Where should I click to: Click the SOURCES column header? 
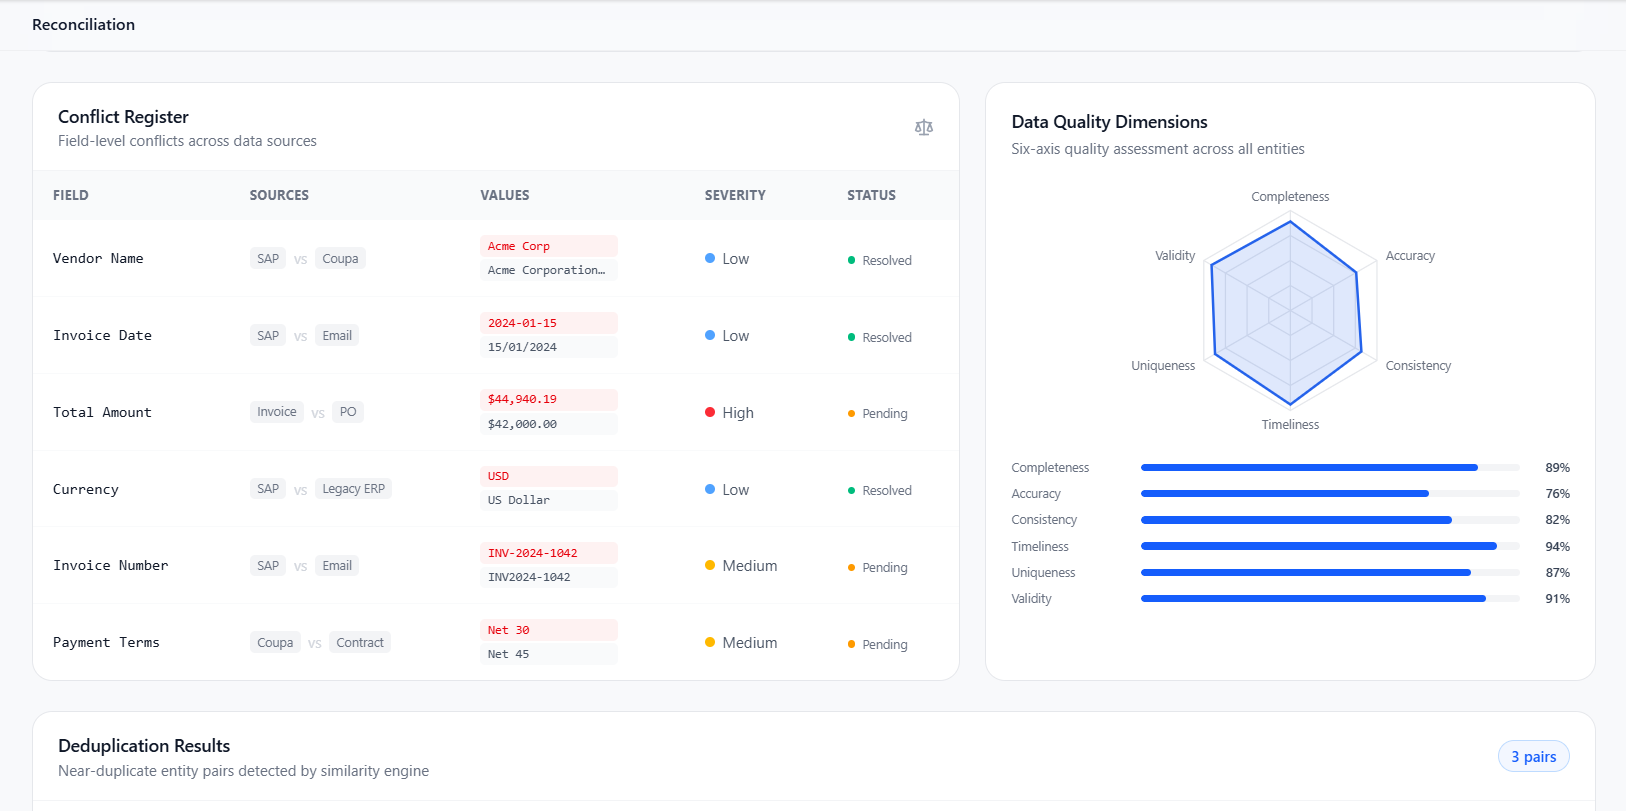[279, 195]
